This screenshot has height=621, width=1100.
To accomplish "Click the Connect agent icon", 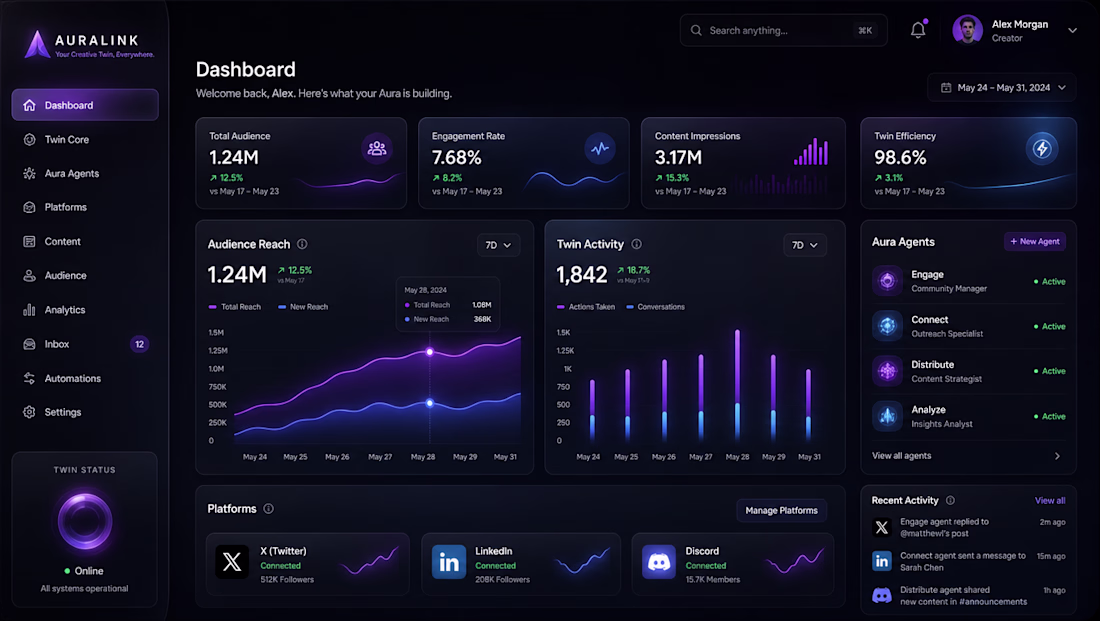I will [x=887, y=326].
